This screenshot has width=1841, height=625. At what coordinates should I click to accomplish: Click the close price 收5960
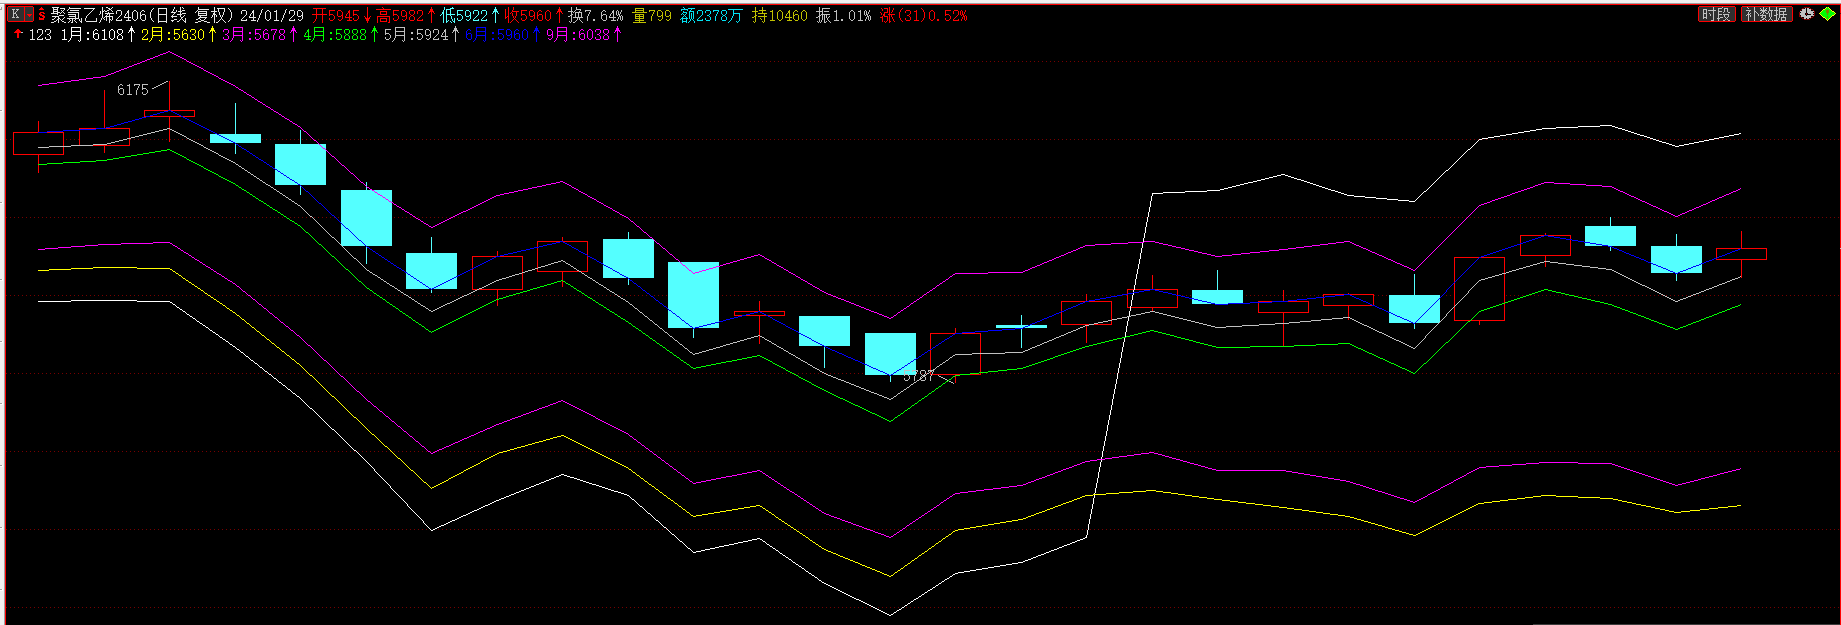[528, 15]
